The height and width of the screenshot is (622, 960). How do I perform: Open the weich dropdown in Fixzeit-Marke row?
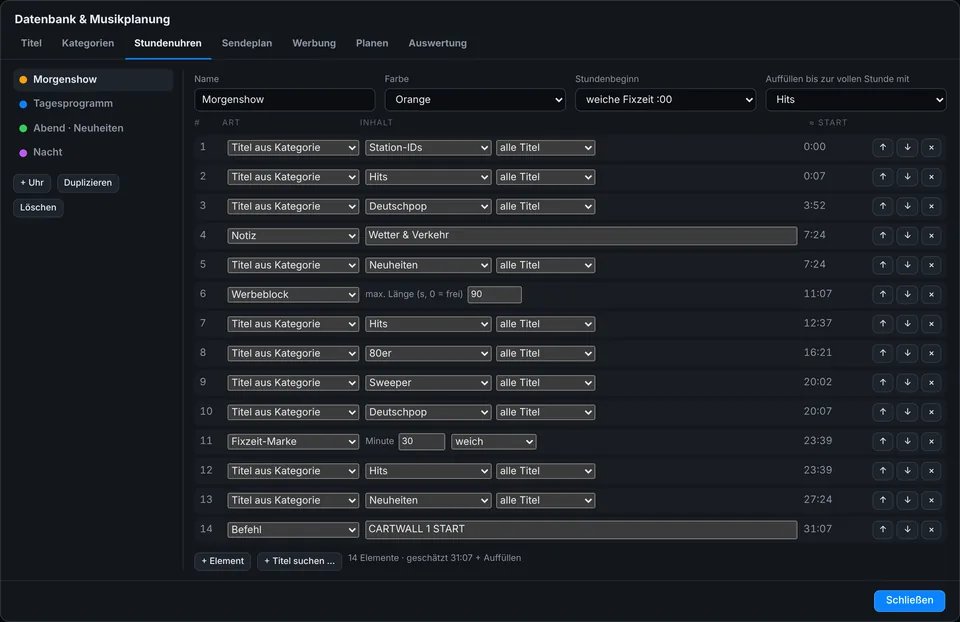click(493, 441)
